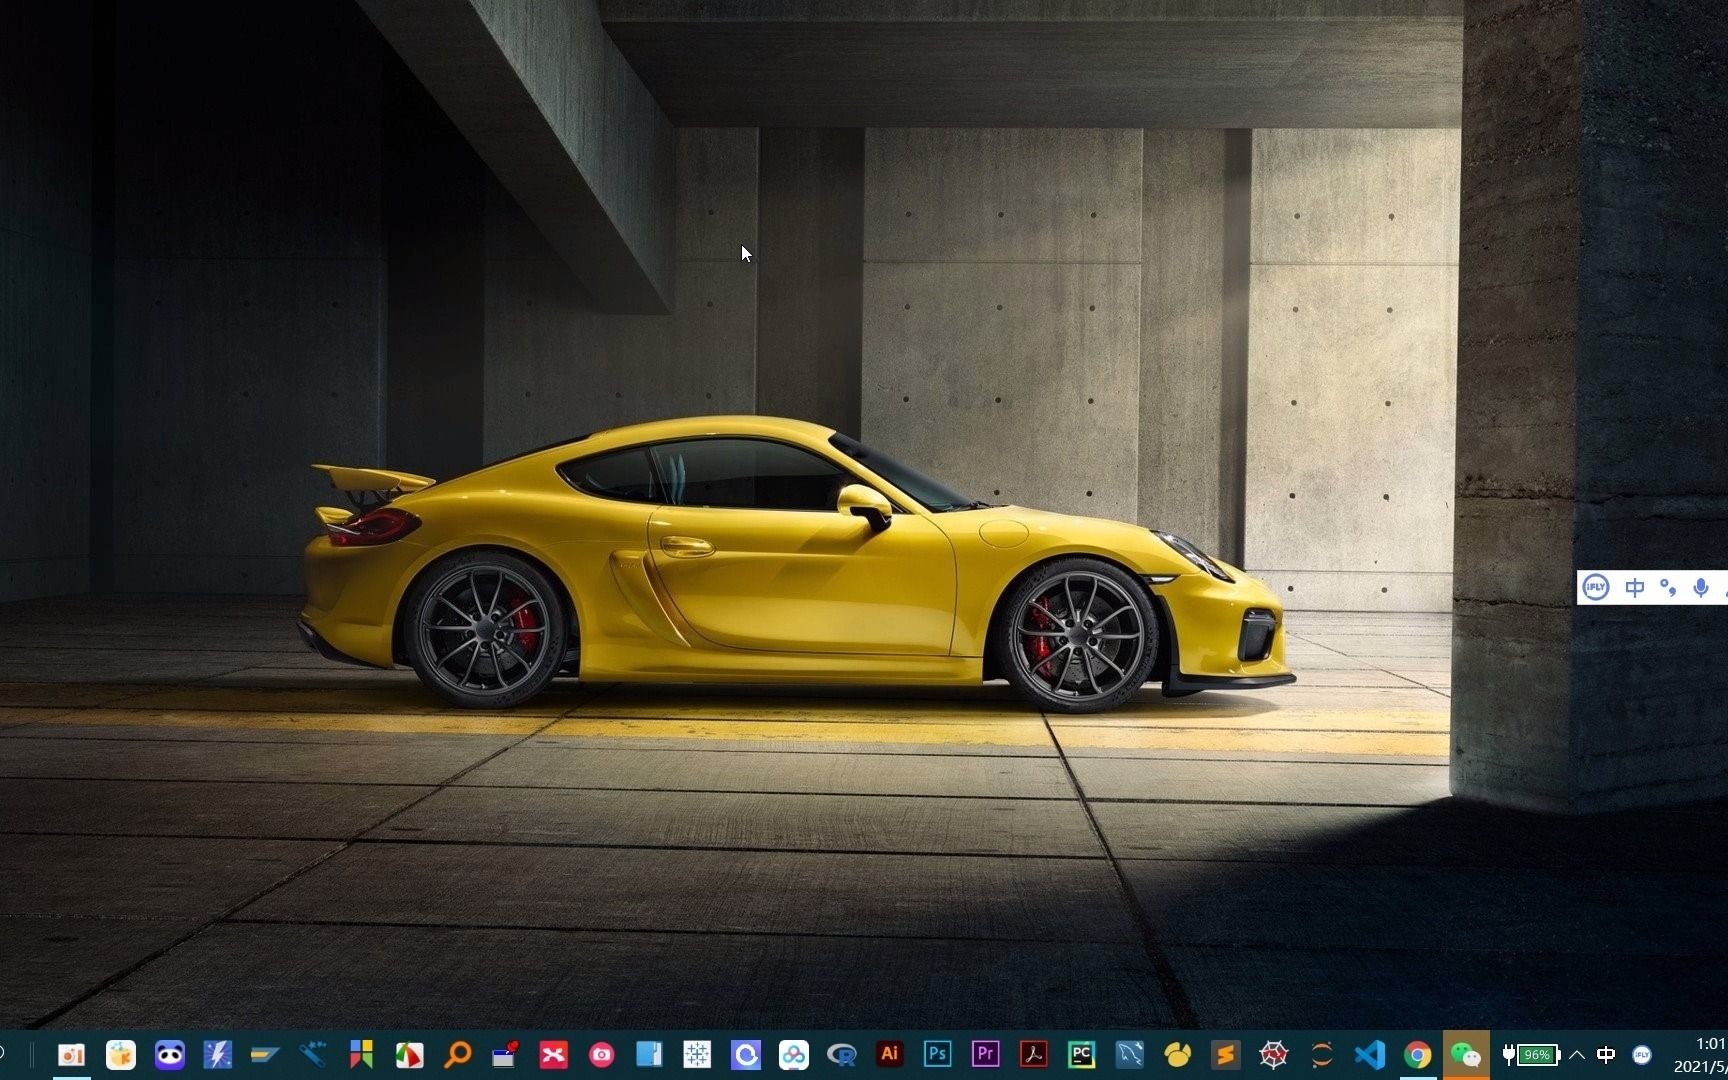1728x1080 pixels.
Task: Open the yellow paw-shaped app
Action: click(x=1178, y=1054)
